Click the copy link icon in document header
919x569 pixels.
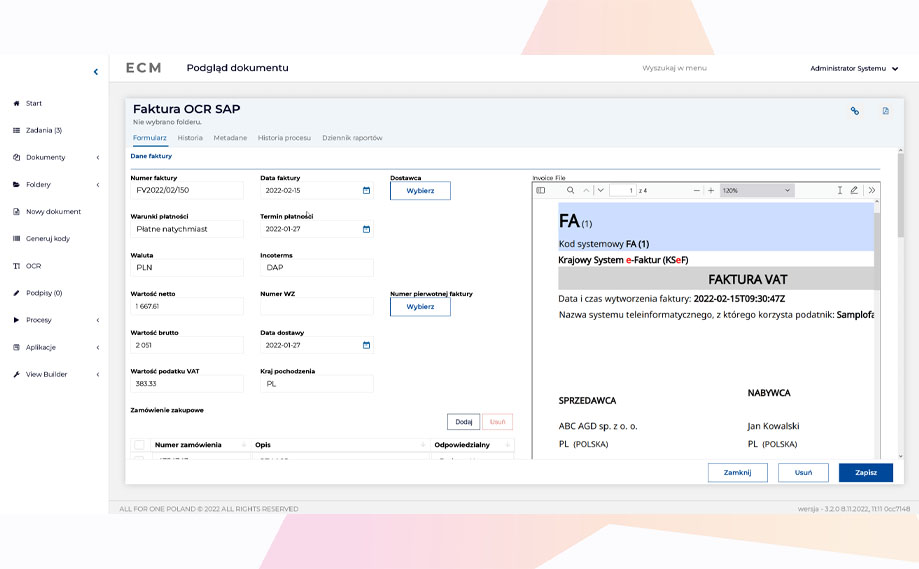[855, 111]
